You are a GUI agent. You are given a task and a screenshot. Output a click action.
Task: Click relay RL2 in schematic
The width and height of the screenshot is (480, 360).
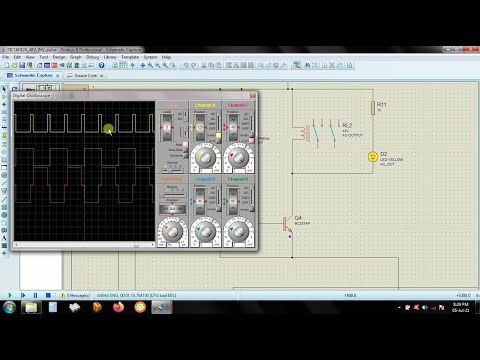pos(315,133)
